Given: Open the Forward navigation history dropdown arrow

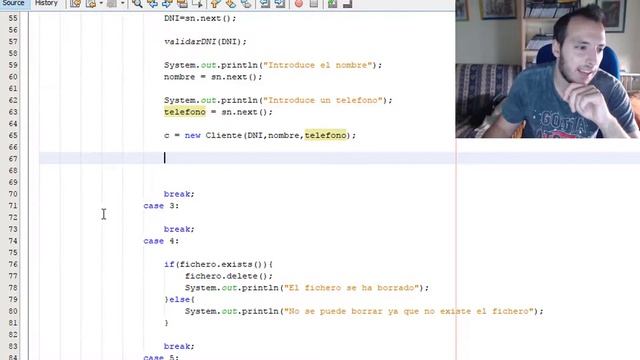Looking at the screenshot, I should tap(122, 4).
